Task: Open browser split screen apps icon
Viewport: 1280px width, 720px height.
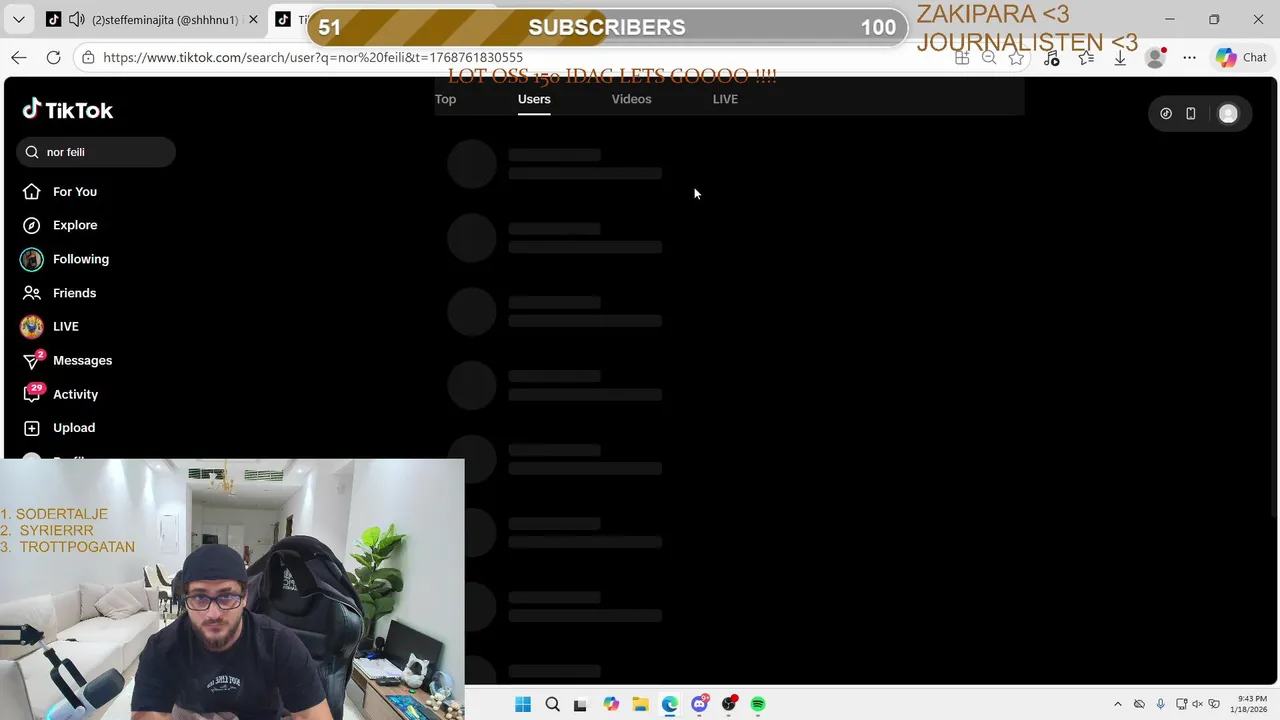Action: 962,58
